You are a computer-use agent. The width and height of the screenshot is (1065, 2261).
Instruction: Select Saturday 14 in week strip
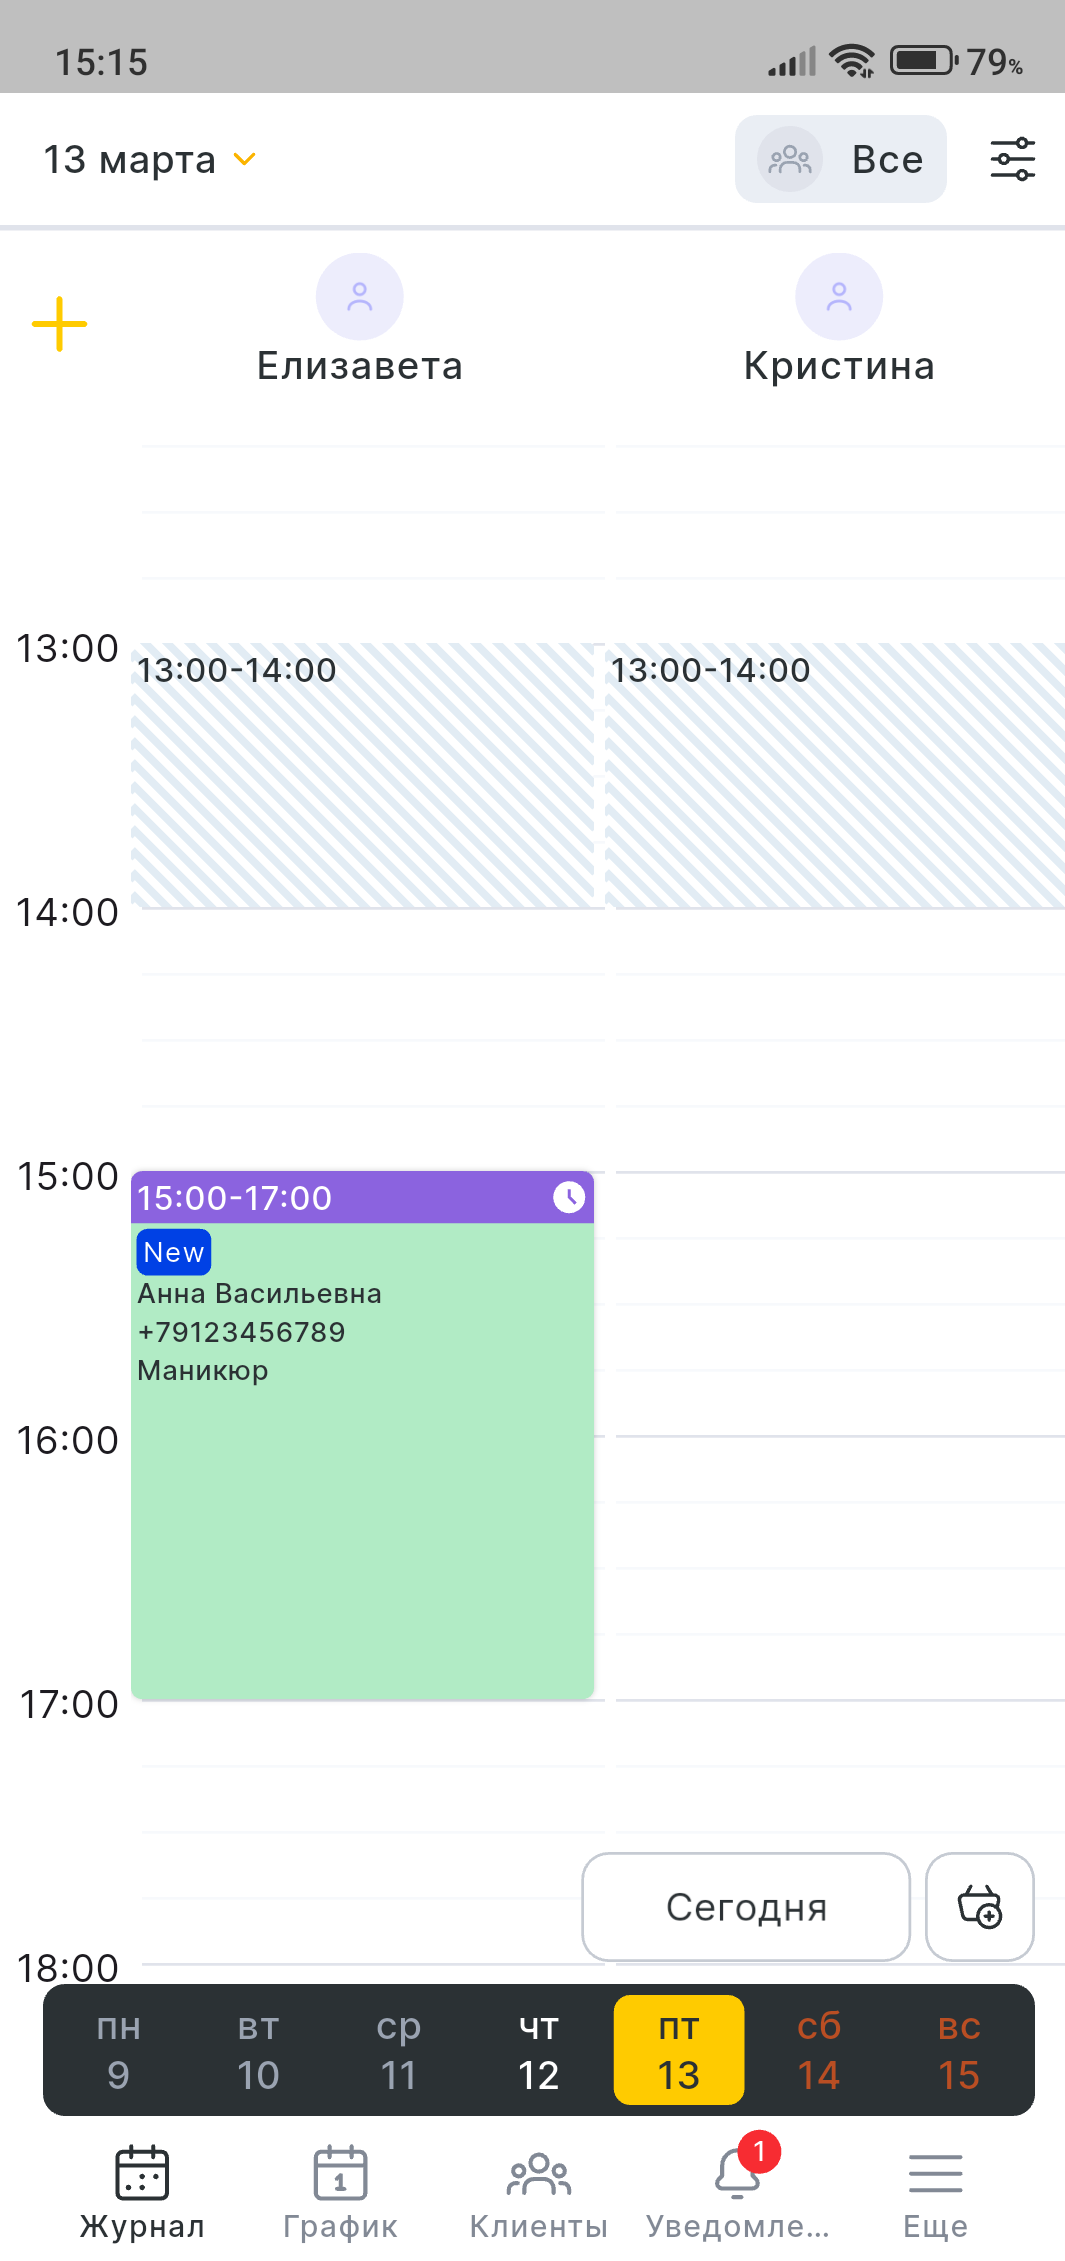pyautogui.click(x=818, y=2050)
